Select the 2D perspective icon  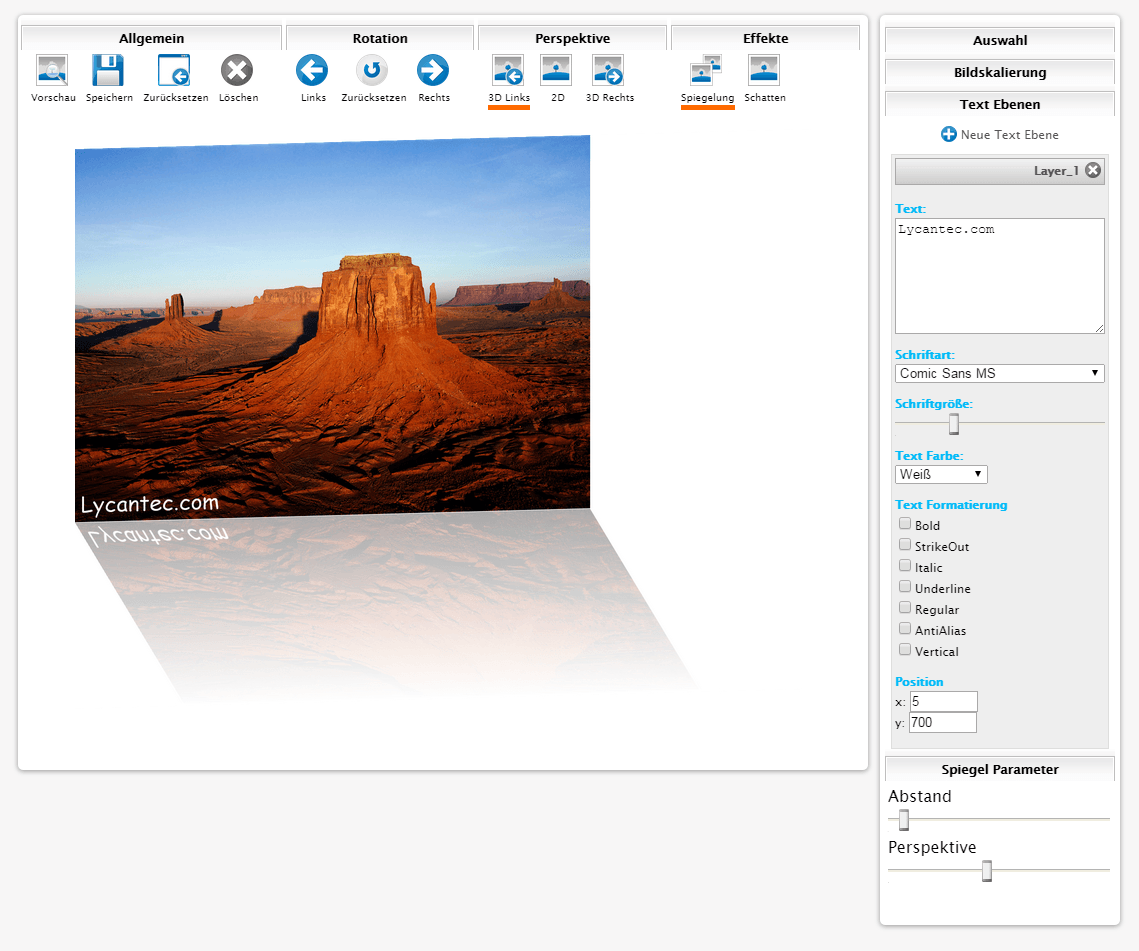tap(556, 70)
